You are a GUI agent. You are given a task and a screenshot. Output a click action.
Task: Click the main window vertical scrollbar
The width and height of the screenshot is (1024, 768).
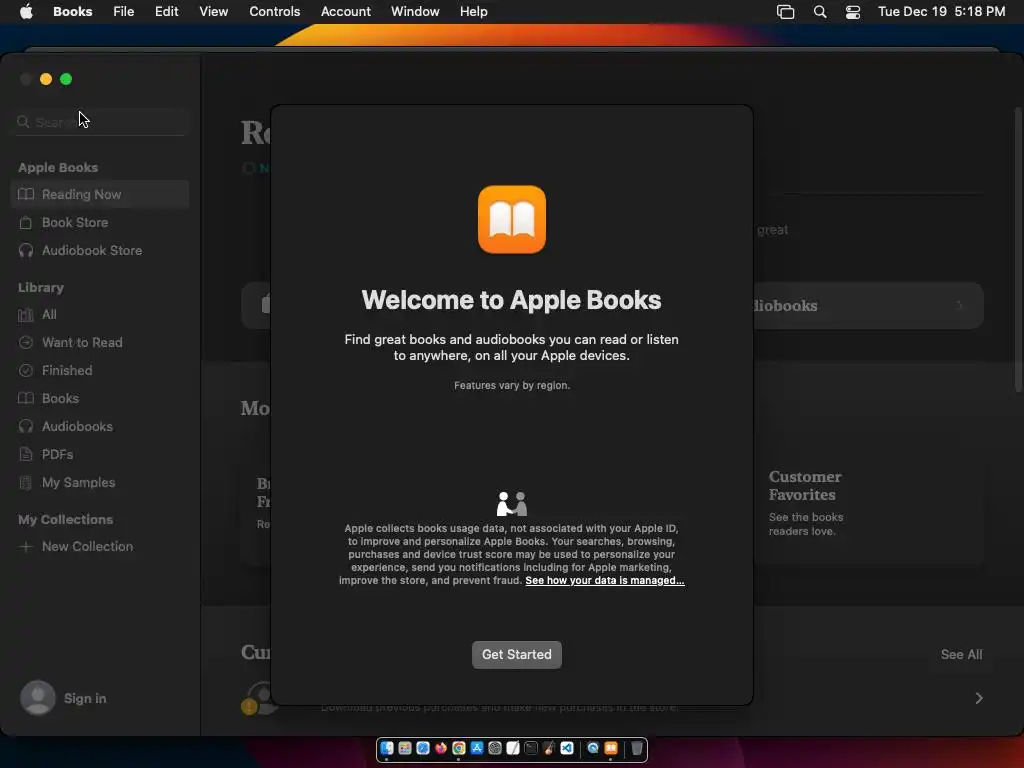click(1018, 248)
